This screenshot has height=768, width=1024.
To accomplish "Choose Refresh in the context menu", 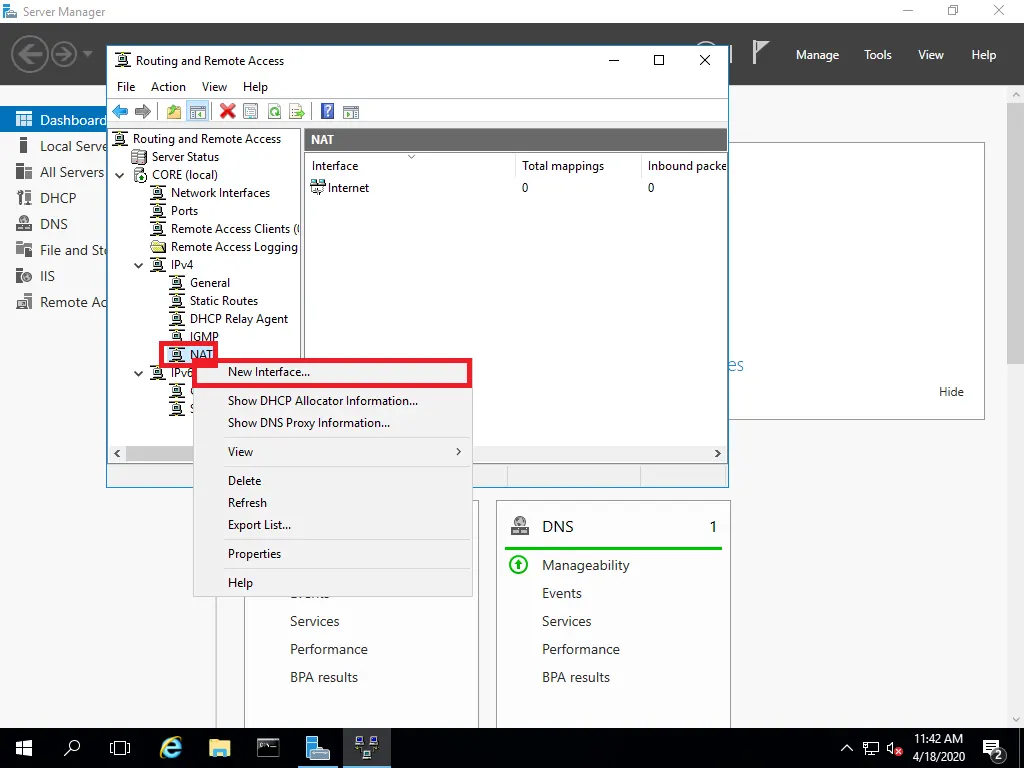I will (332, 503).
